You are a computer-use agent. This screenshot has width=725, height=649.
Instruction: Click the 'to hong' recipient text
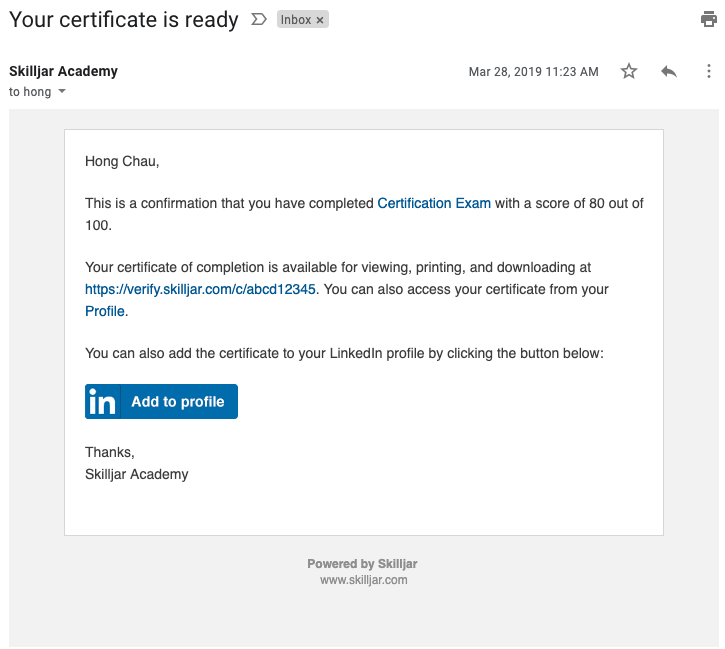pyautogui.click(x=30, y=92)
